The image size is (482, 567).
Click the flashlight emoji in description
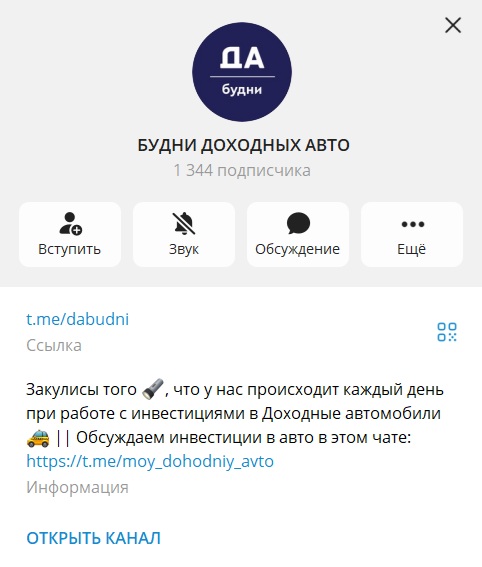pyautogui.click(x=153, y=389)
